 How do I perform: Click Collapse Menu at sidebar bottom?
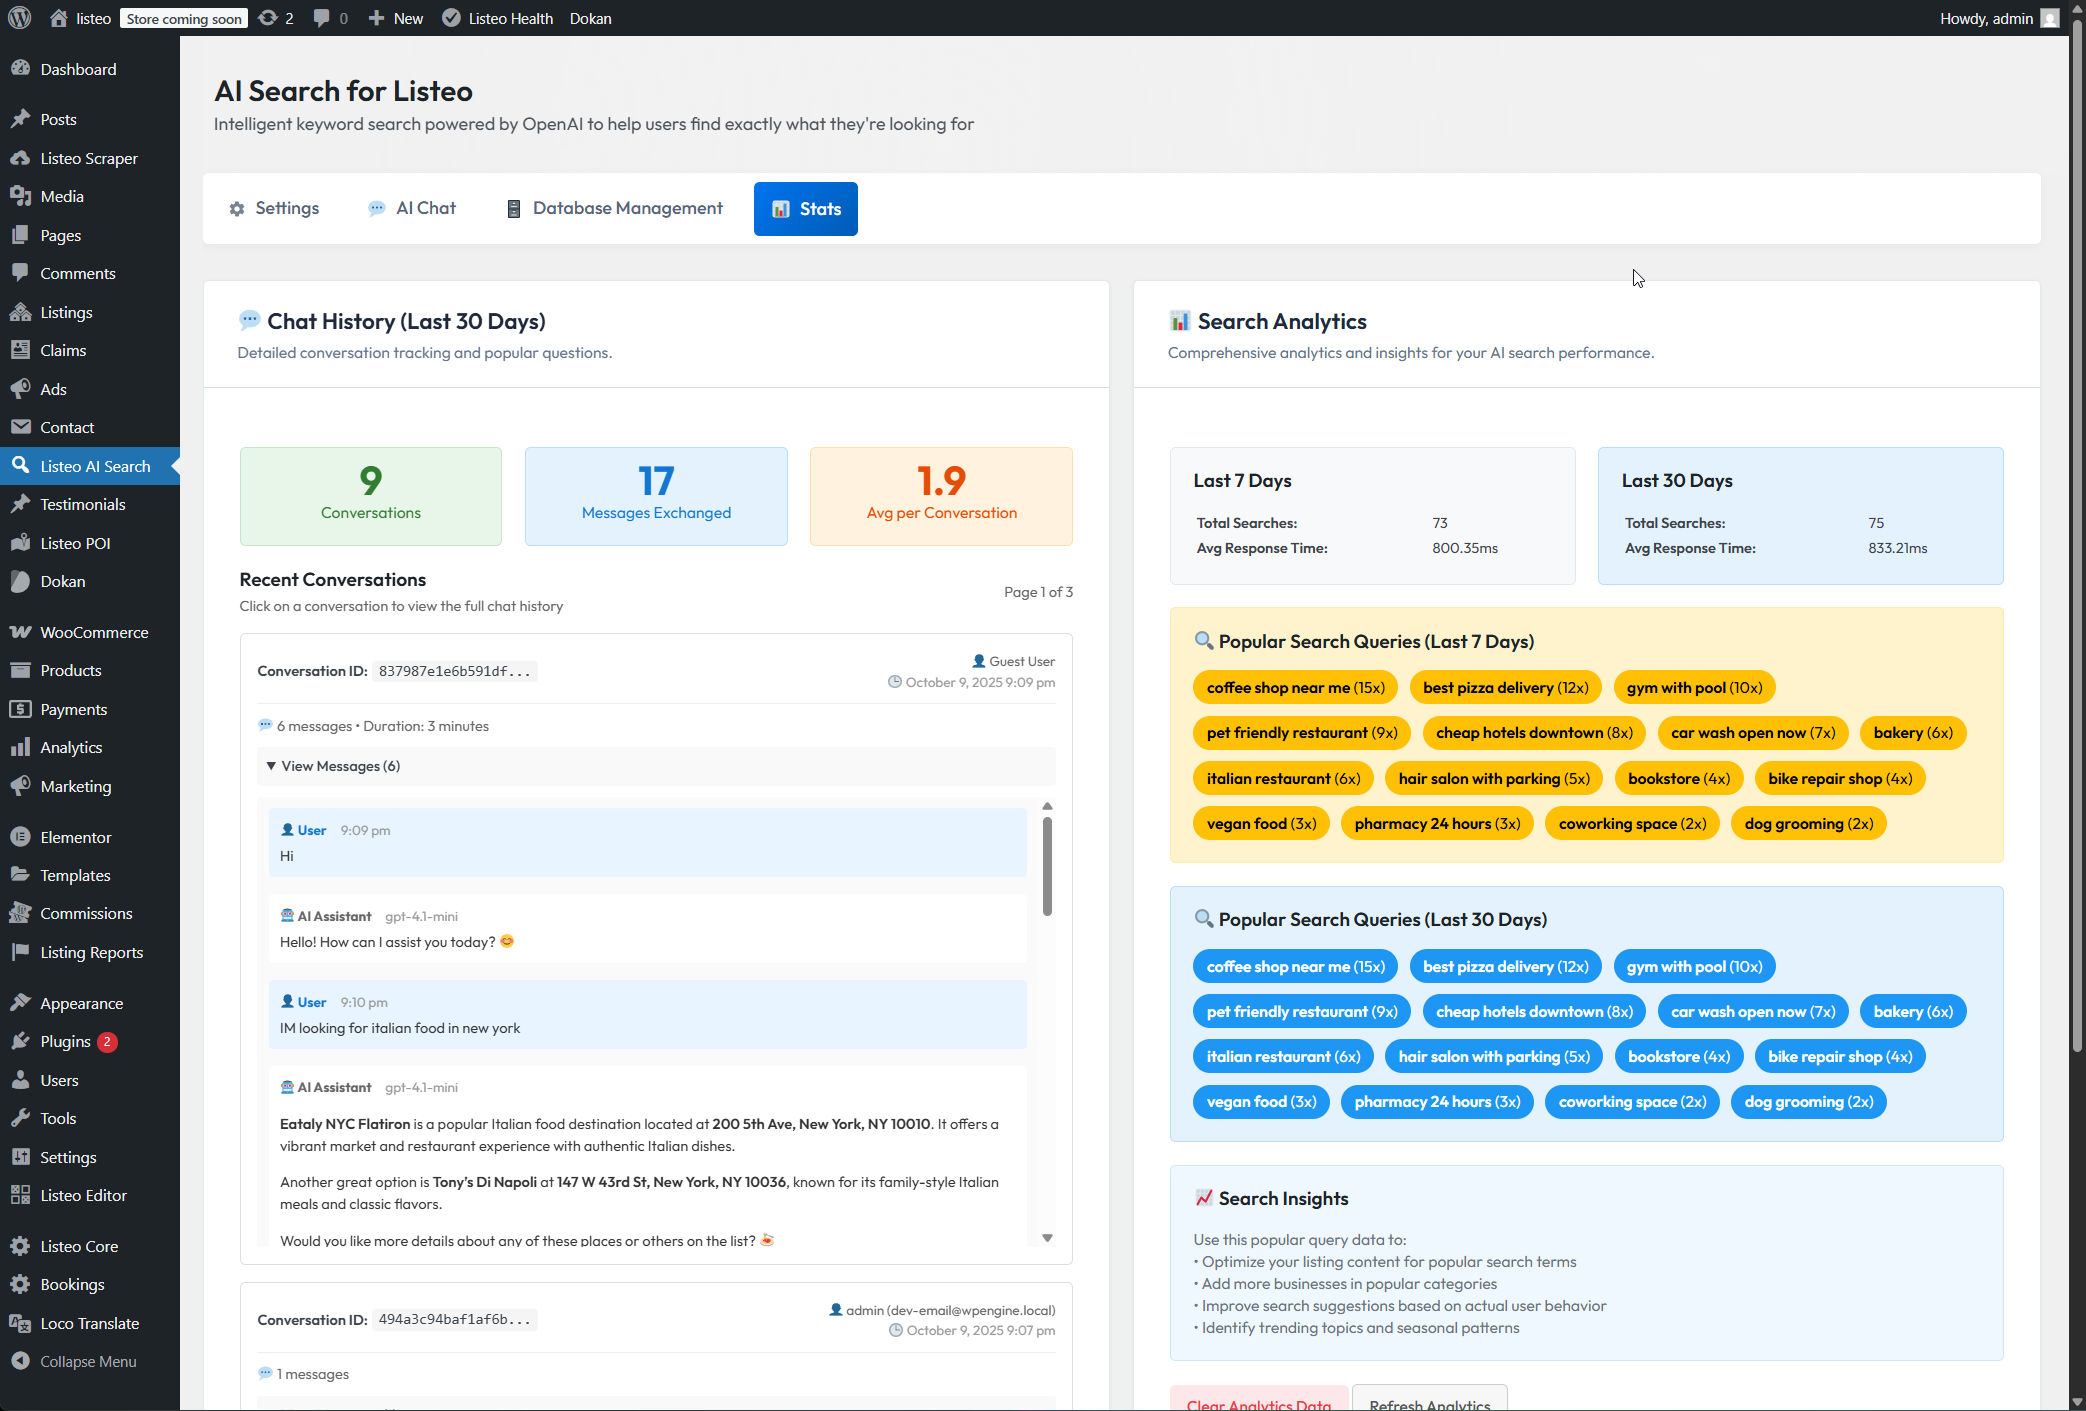(x=87, y=1361)
